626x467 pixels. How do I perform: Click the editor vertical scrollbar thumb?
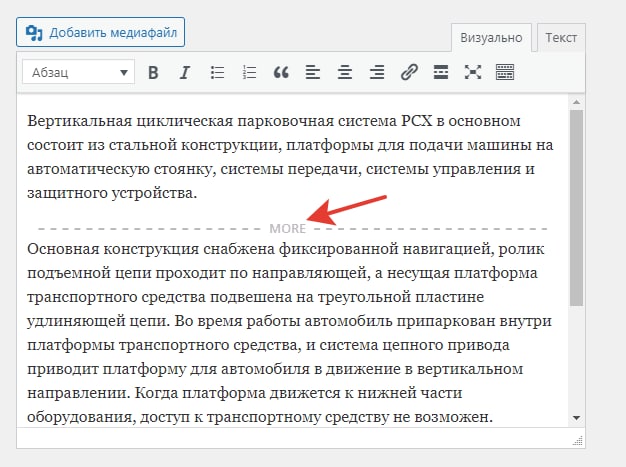tap(576, 208)
